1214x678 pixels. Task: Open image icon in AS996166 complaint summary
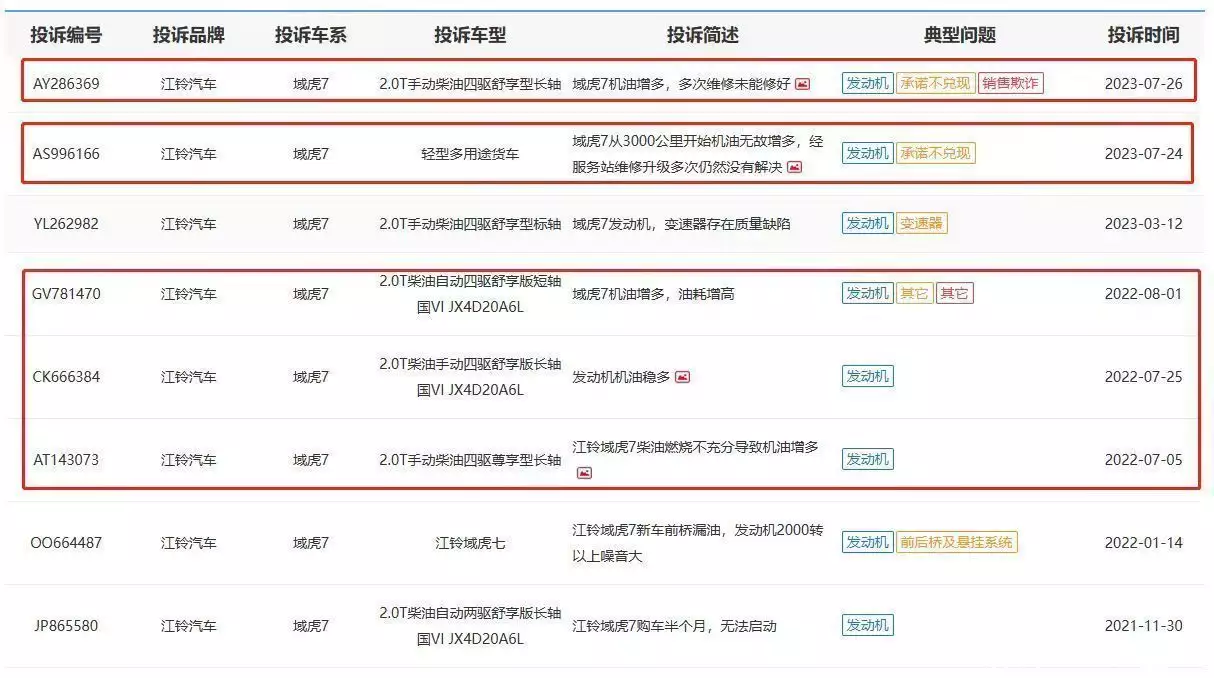[794, 167]
